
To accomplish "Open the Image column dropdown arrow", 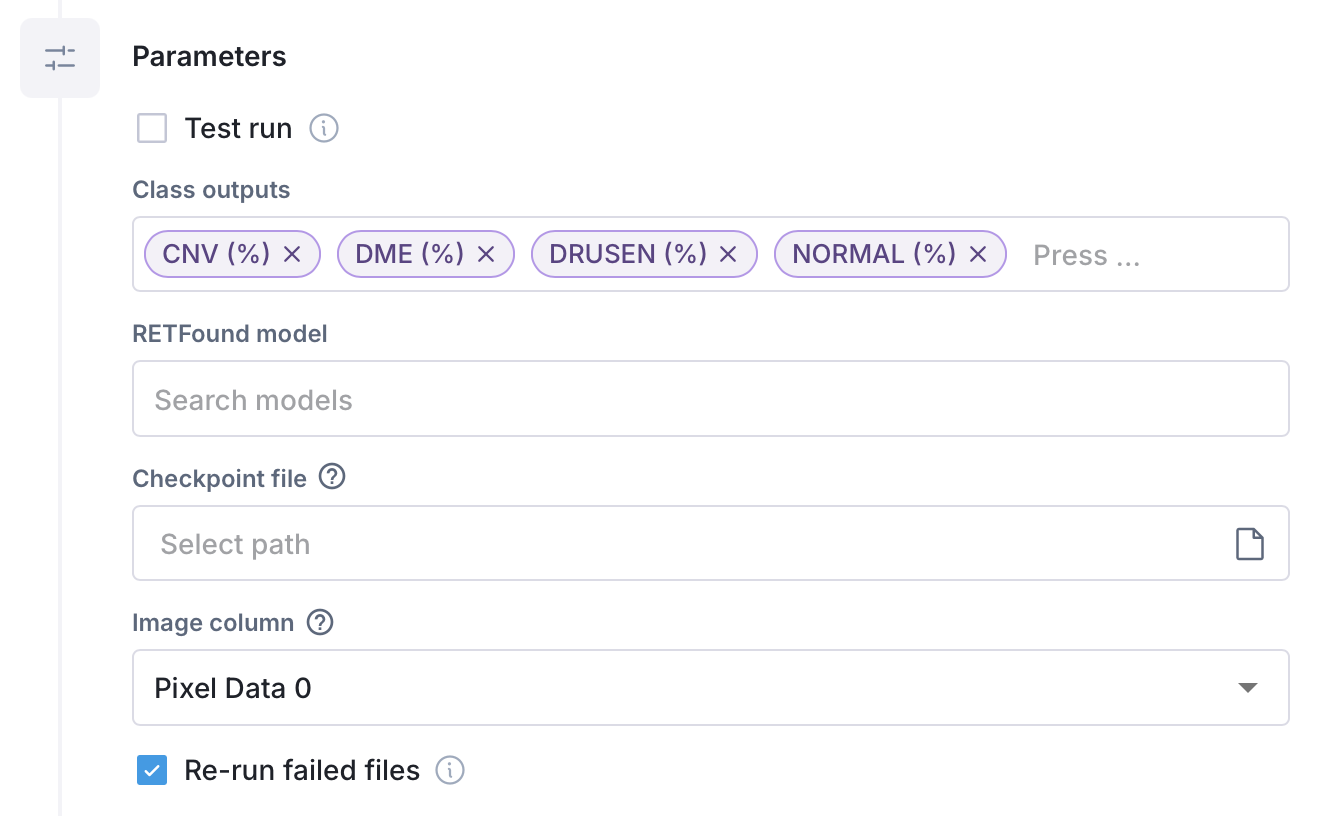I will [1247, 688].
